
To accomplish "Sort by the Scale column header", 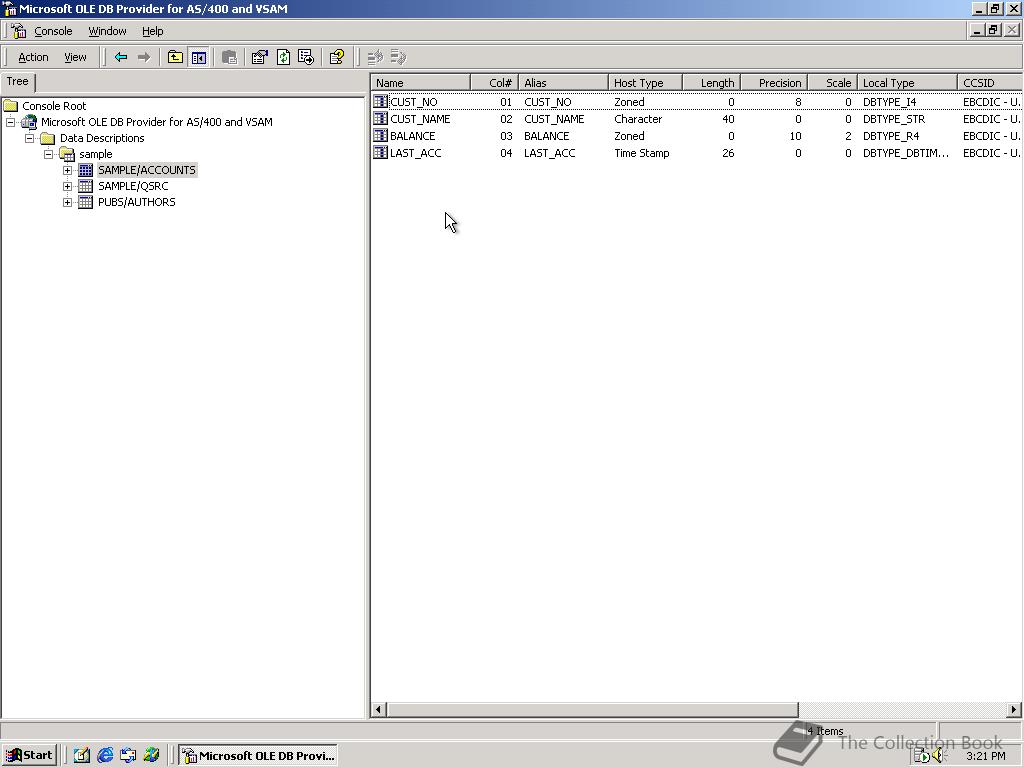I will click(x=833, y=83).
